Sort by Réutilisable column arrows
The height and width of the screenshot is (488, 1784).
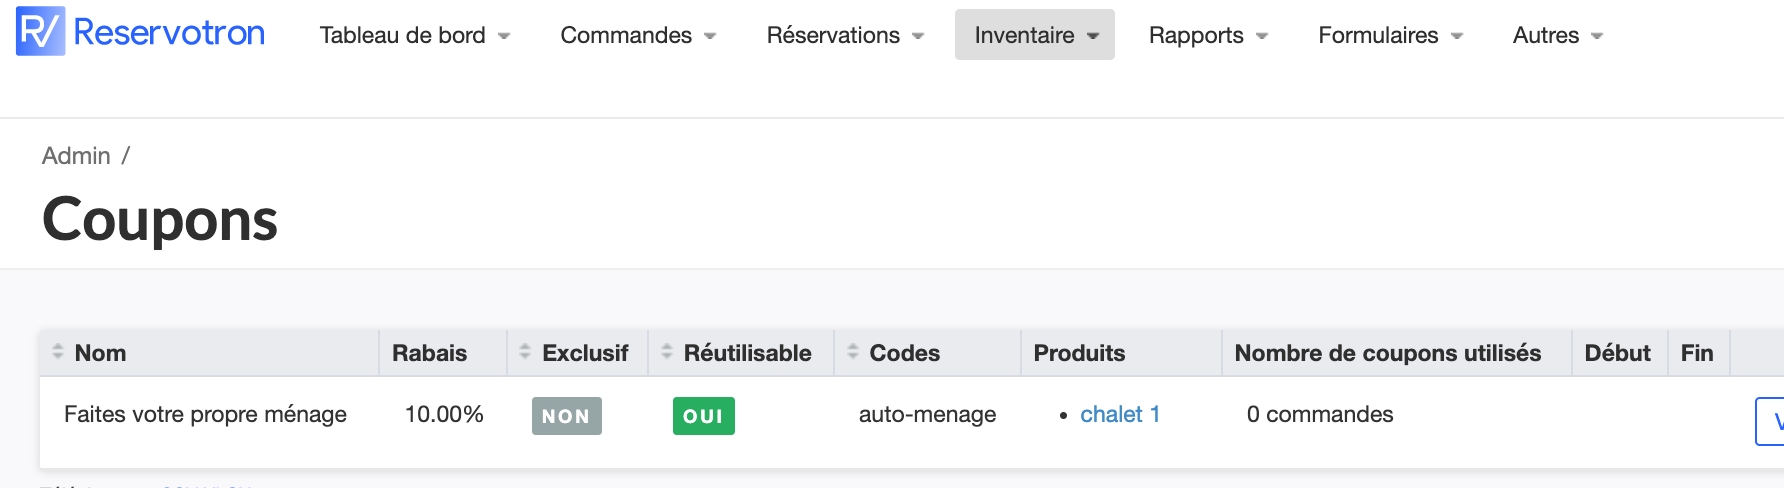[667, 352]
